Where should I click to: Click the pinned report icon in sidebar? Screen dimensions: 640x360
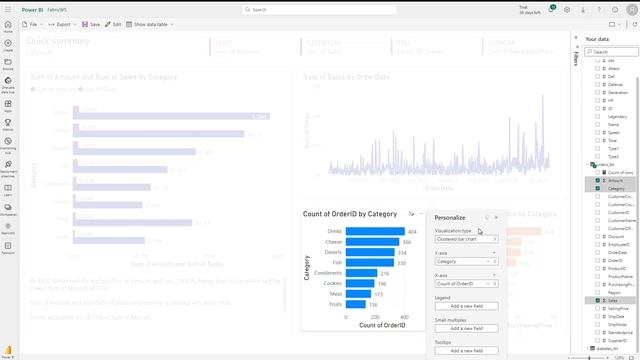point(8,248)
